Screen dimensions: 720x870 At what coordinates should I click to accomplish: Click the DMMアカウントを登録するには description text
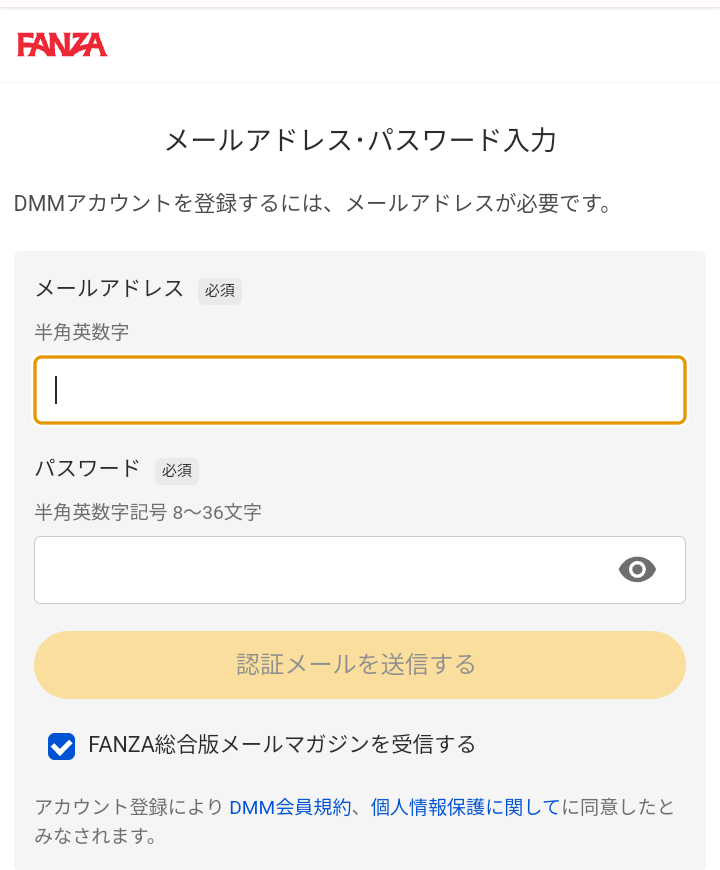click(312, 205)
